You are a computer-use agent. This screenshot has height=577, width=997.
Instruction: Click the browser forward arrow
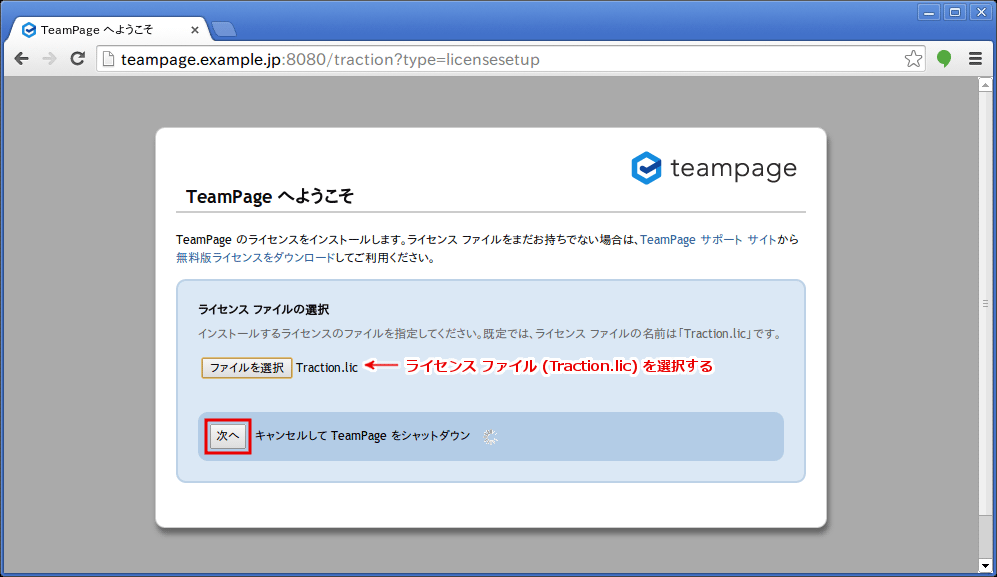(x=49, y=59)
